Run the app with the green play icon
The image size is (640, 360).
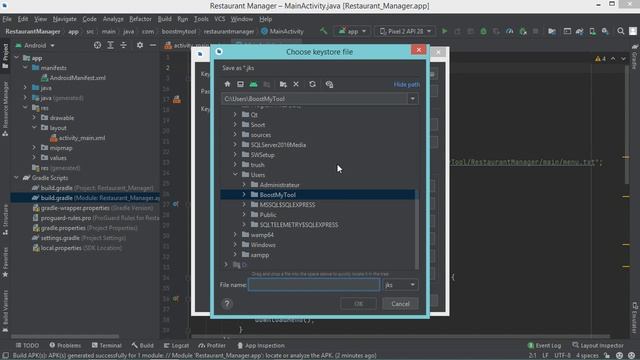(x=444, y=31)
